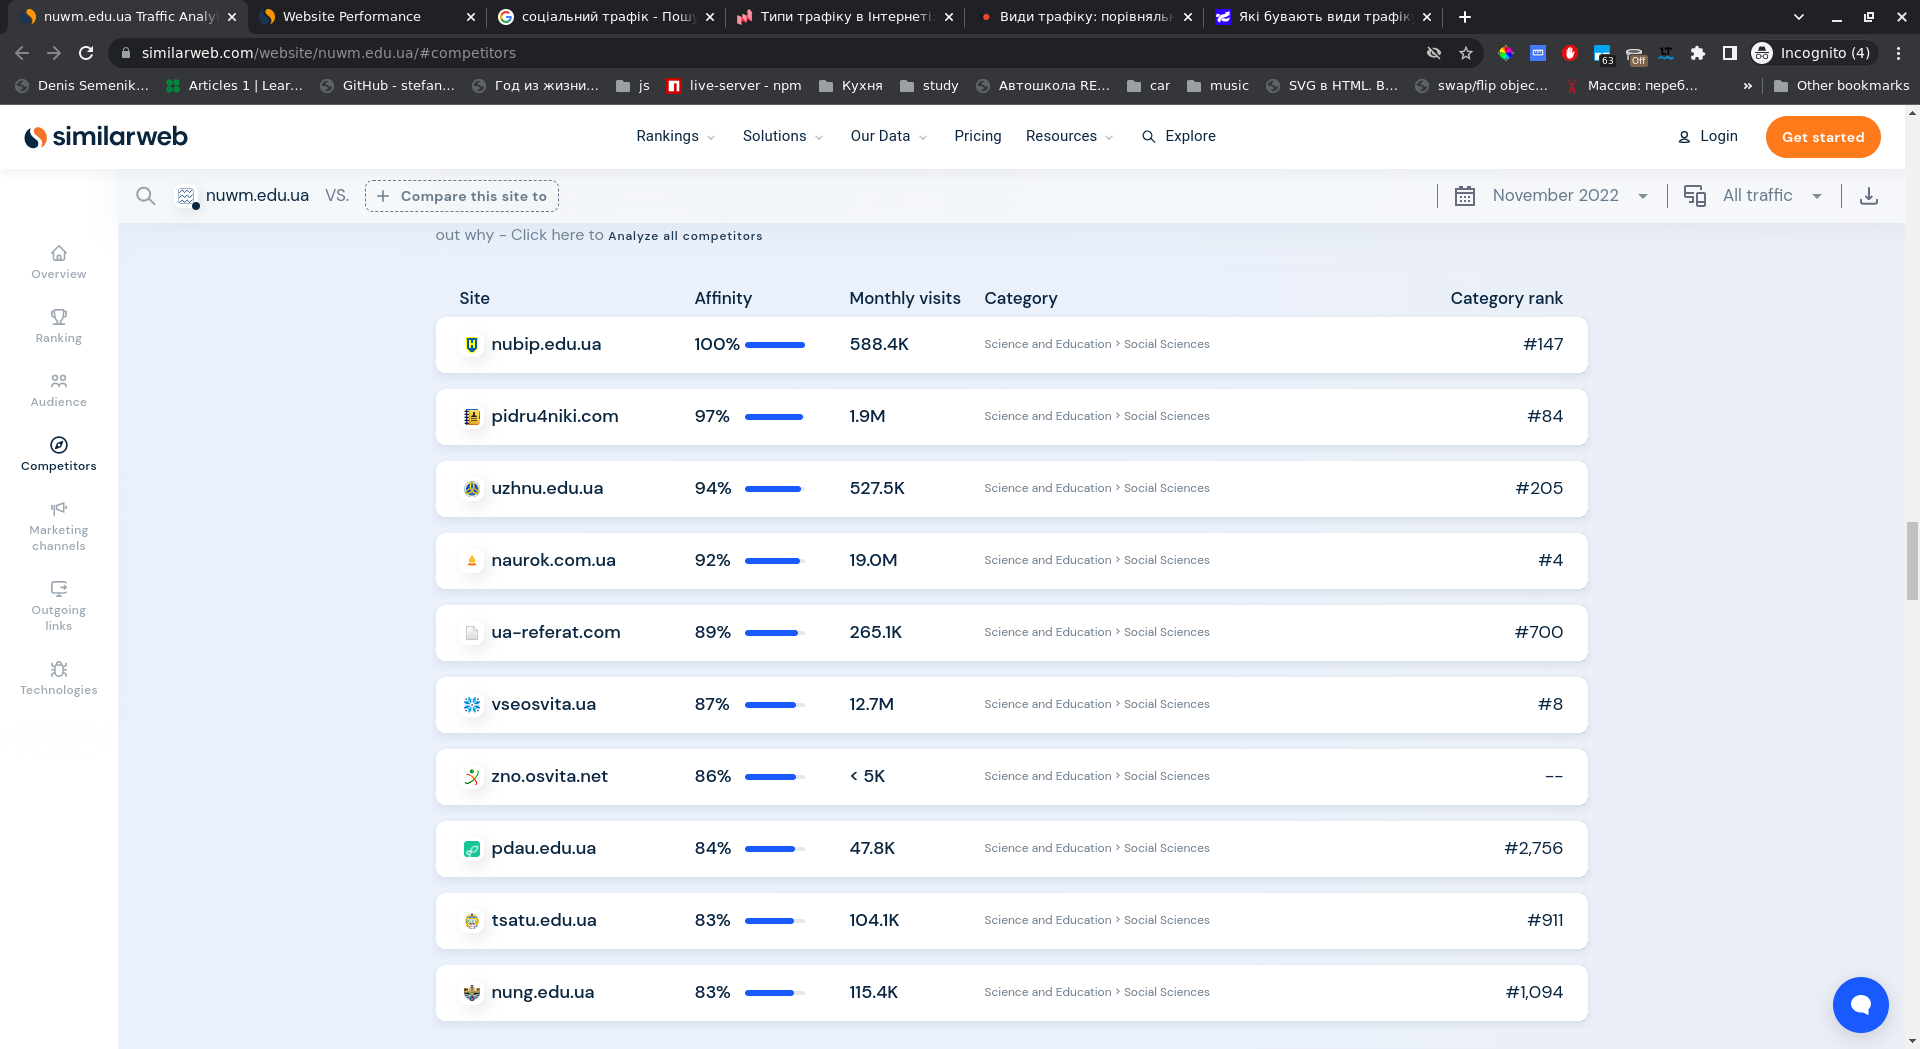The height and width of the screenshot is (1049, 1920).
Task: Expand the November 2022 date dropdown
Action: click(x=1556, y=196)
